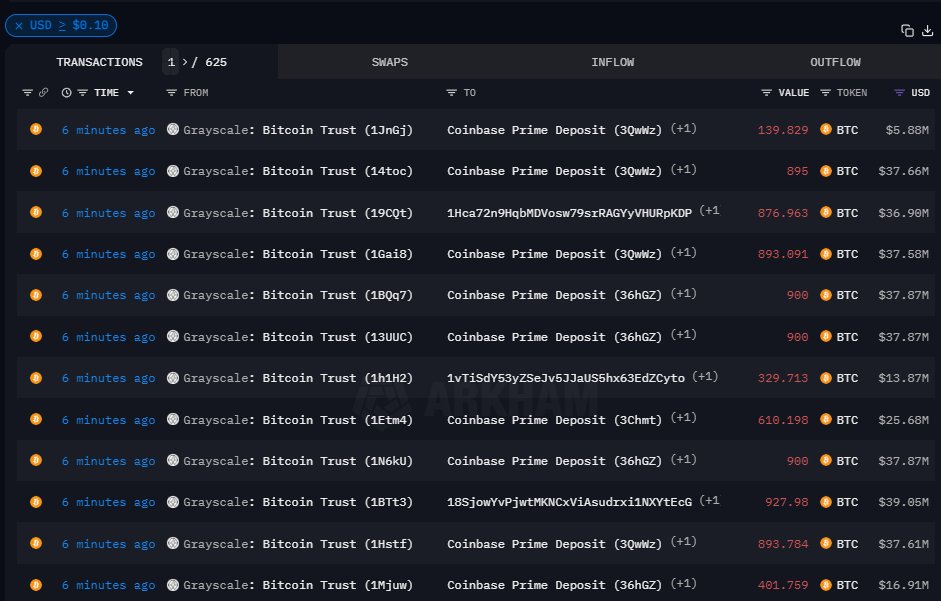
Task: Open Grayscale Bitcoin Trust (14toc) sender
Action: coord(298,171)
